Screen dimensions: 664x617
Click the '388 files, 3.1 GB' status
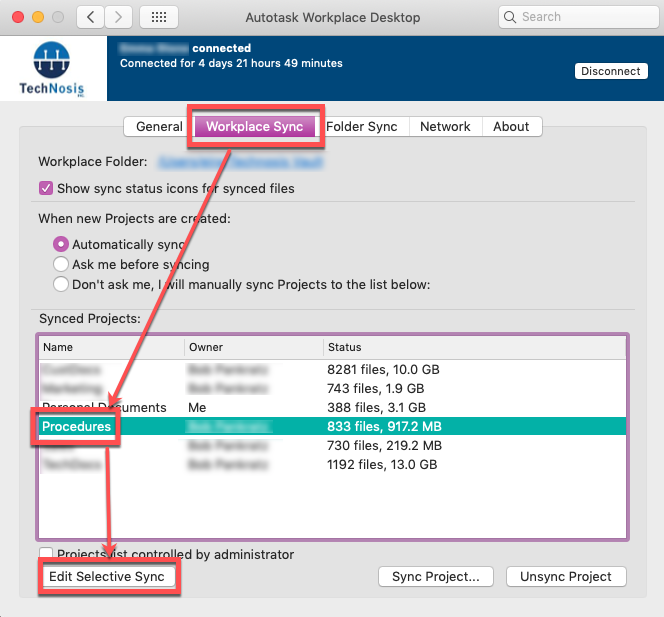376,407
